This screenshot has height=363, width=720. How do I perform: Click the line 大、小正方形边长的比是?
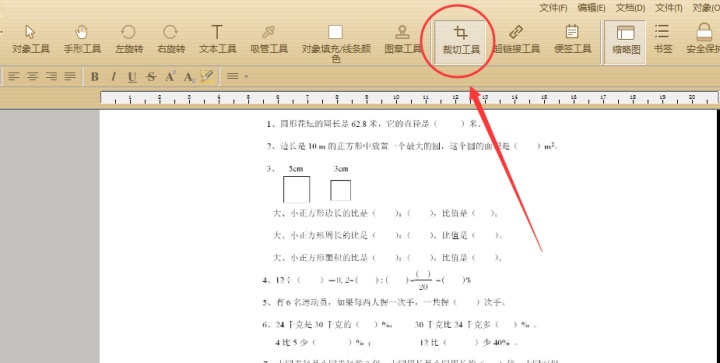coord(385,213)
